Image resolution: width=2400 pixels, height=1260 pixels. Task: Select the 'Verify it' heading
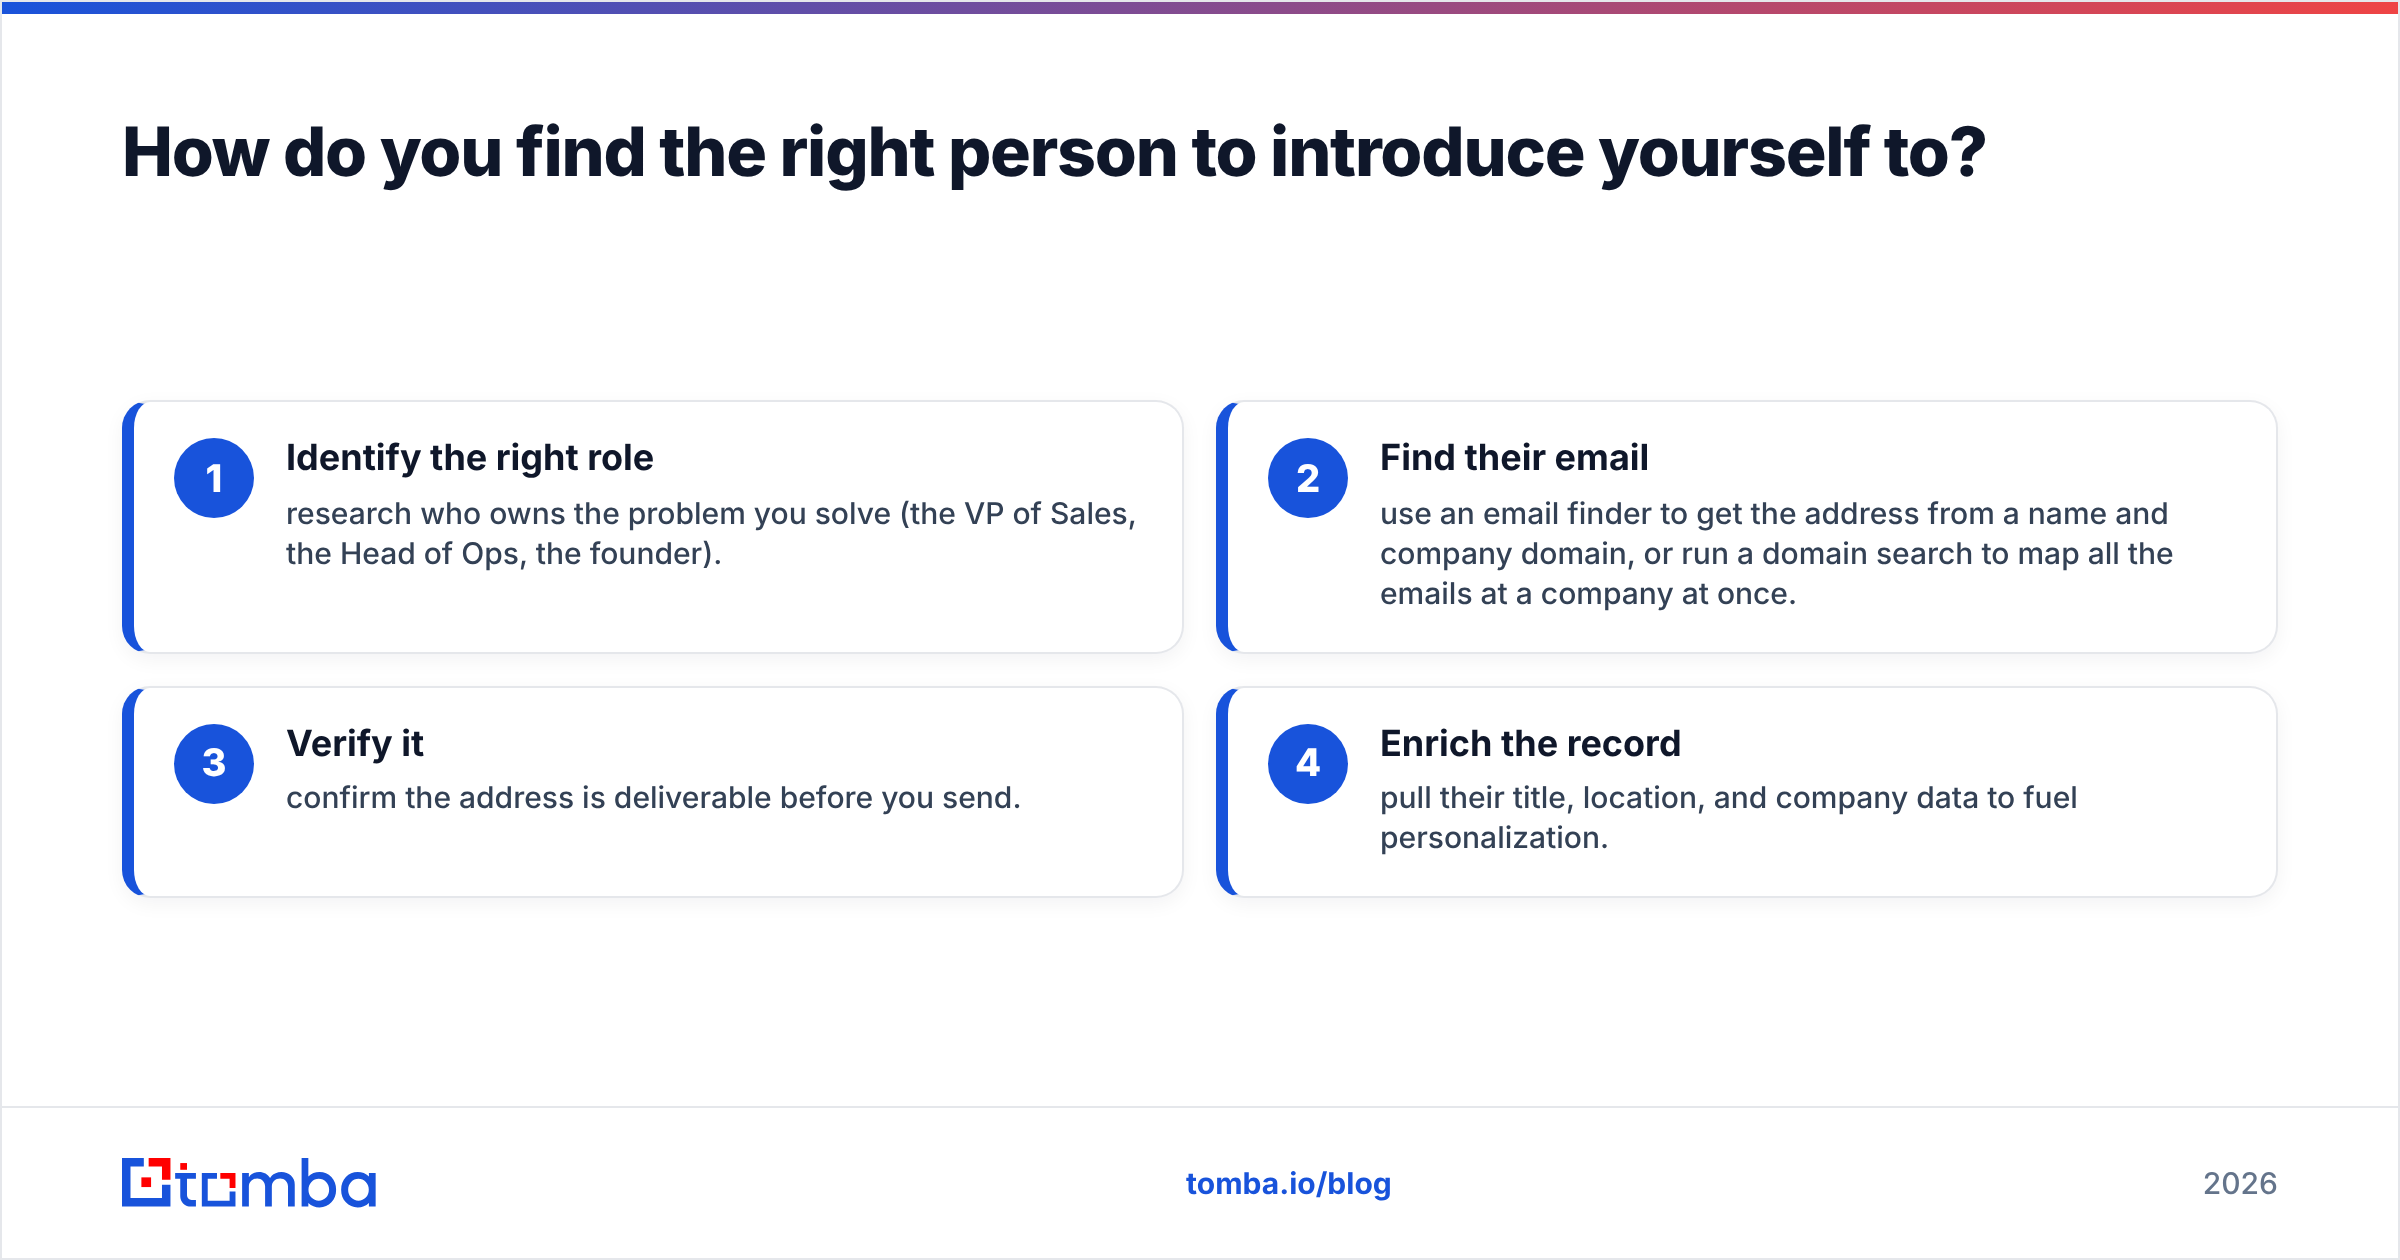[355, 744]
